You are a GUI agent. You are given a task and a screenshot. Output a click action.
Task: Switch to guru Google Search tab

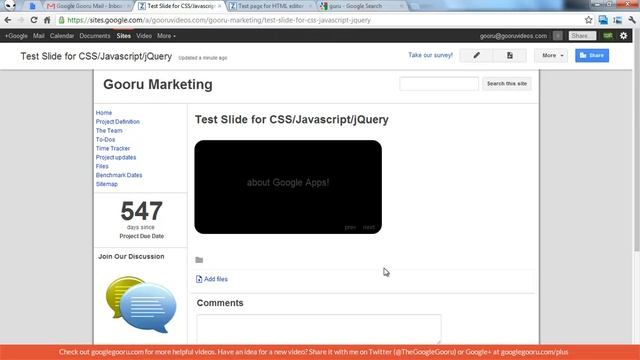[361, 6]
